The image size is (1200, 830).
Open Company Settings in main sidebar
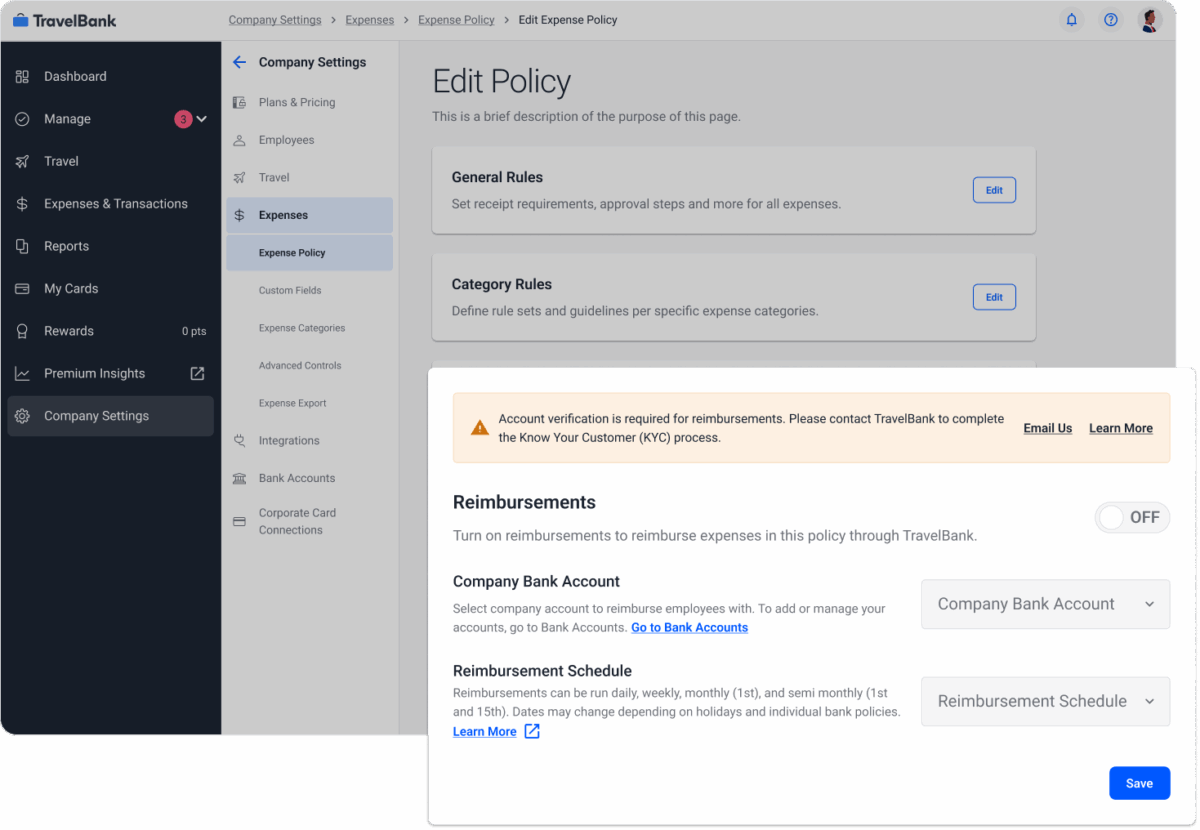click(110, 416)
